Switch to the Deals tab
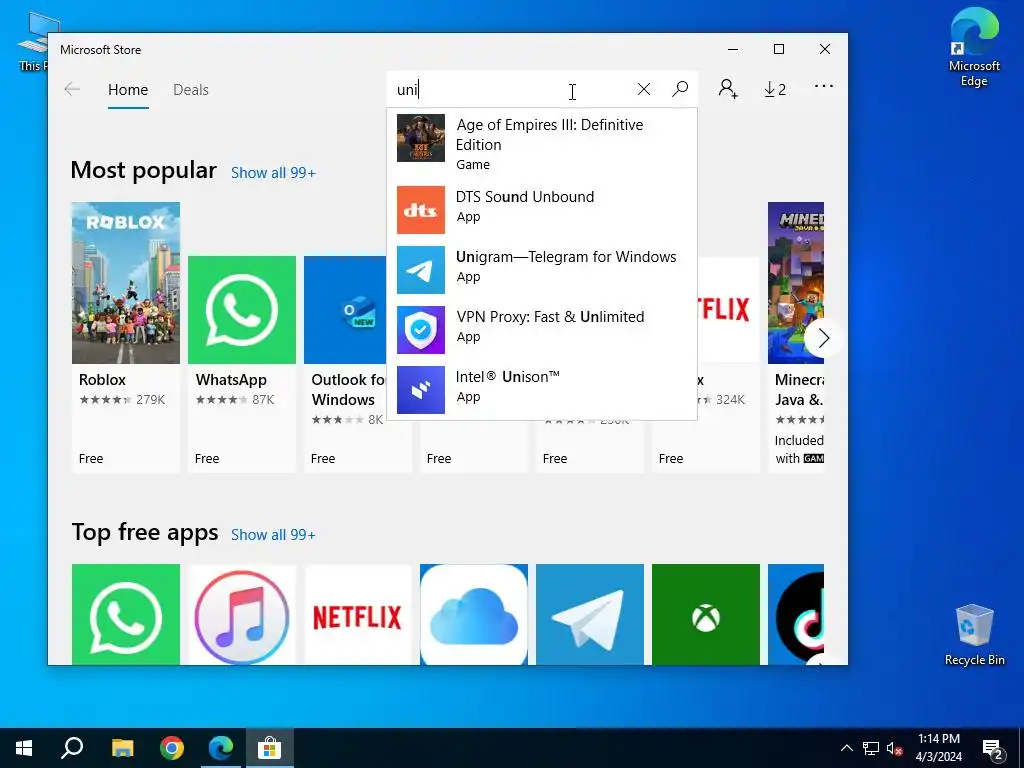 (191, 89)
